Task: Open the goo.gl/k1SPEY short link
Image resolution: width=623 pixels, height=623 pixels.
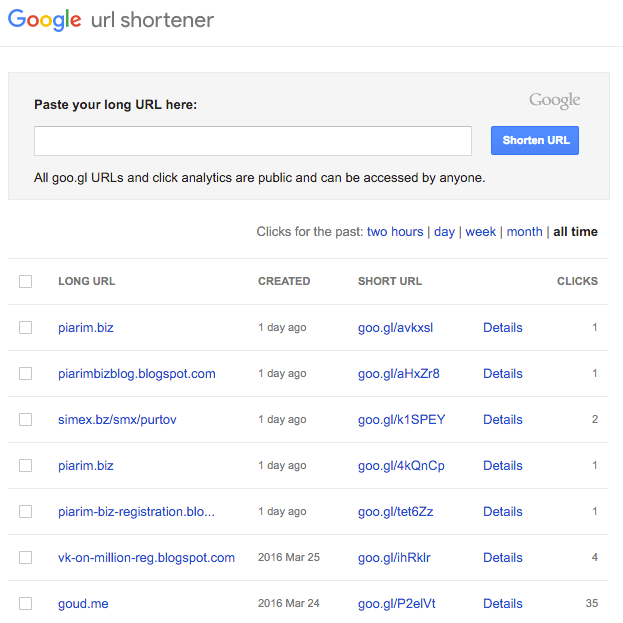Action: pyautogui.click(x=401, y=420)
